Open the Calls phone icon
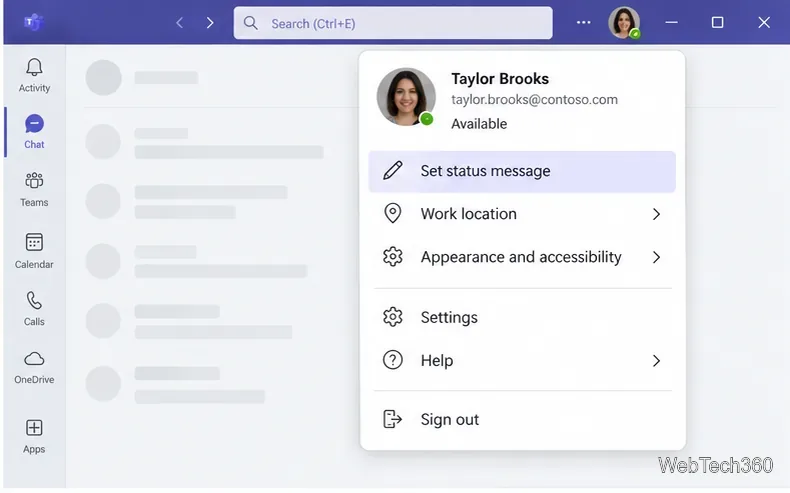Image resolution: width=790 pixels, height=493 pixels. [x=34, y=301]
